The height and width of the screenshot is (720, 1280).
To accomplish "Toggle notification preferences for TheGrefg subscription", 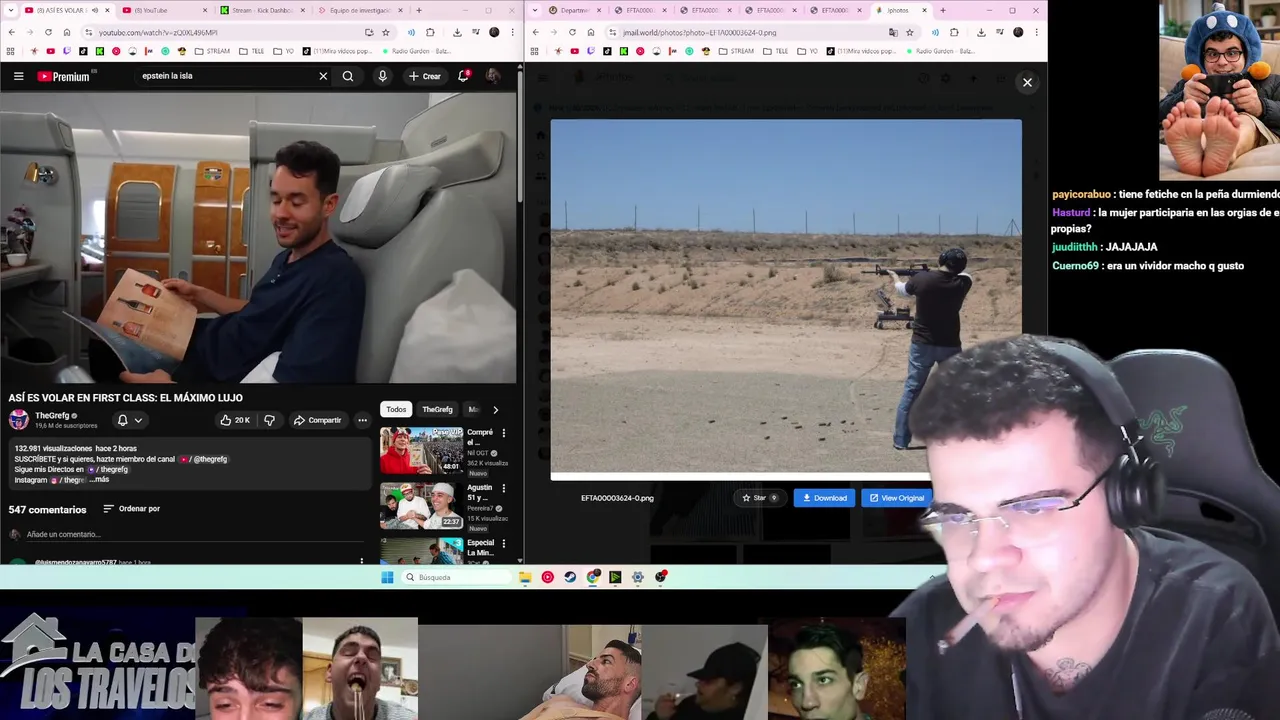I will coord(130,420).
